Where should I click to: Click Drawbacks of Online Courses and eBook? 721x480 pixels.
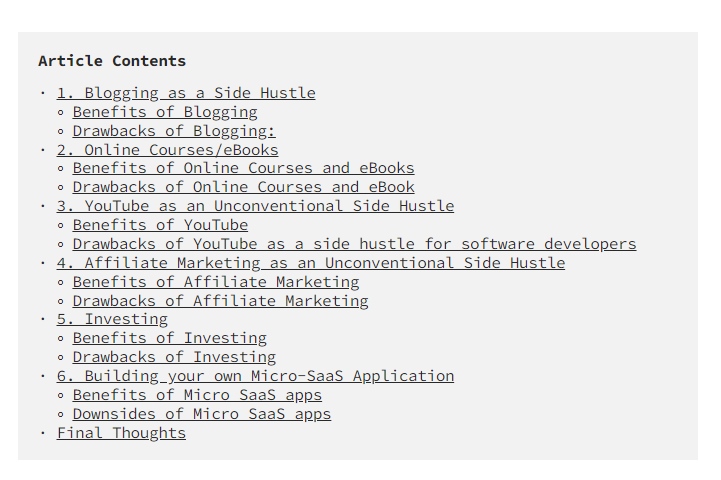click(x=243, y=187)
